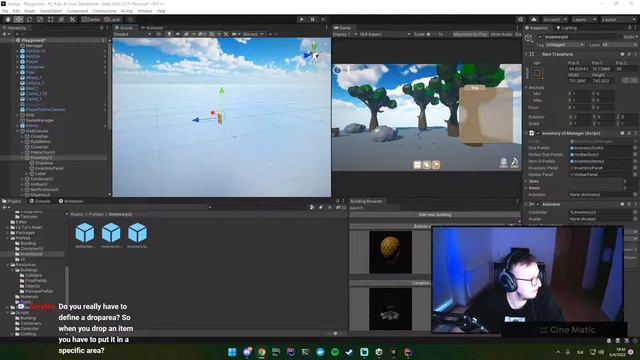Toggle Mute Audio in Game view
This screenshot has width=640, height=360.
(x=501, y=34)
